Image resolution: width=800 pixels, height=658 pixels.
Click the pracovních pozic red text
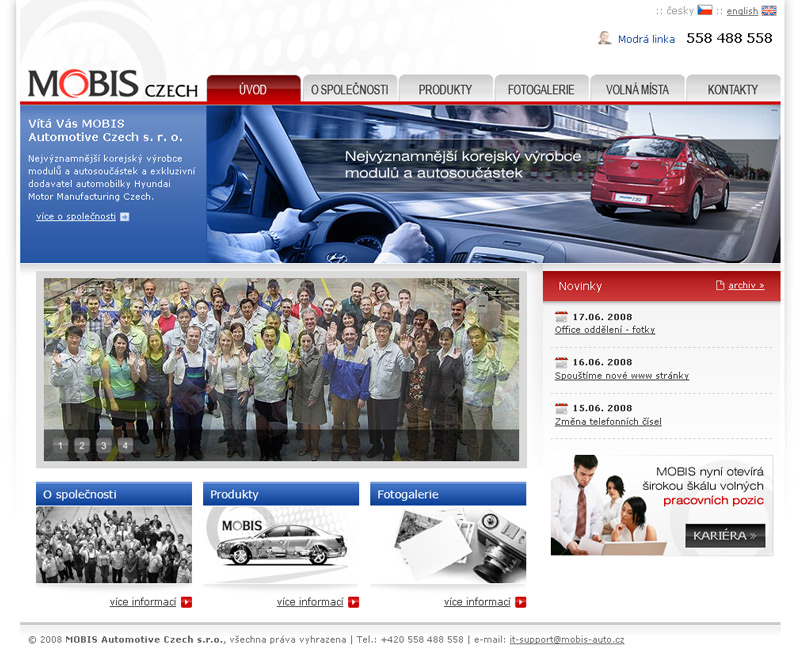[x=713, y=500]
